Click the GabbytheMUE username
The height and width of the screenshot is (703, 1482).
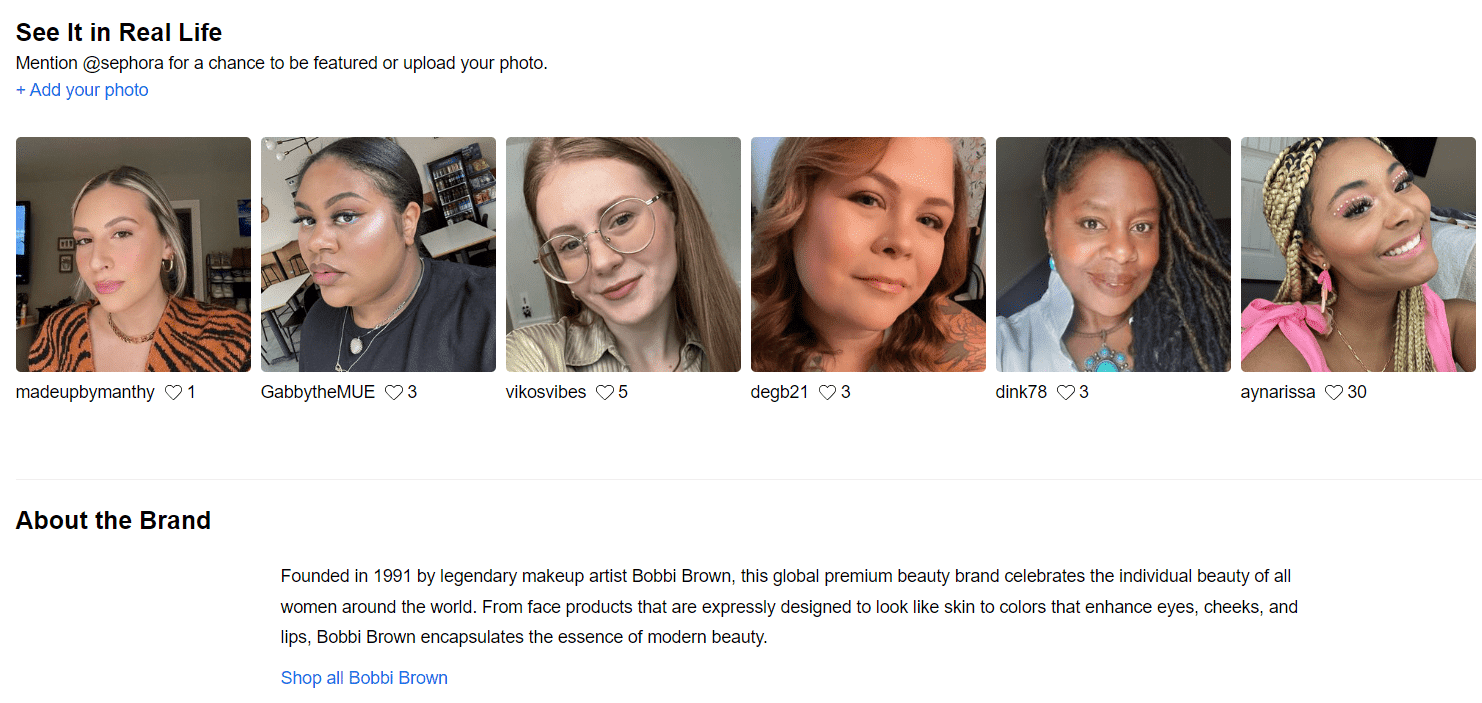click(x=318, y=392)
